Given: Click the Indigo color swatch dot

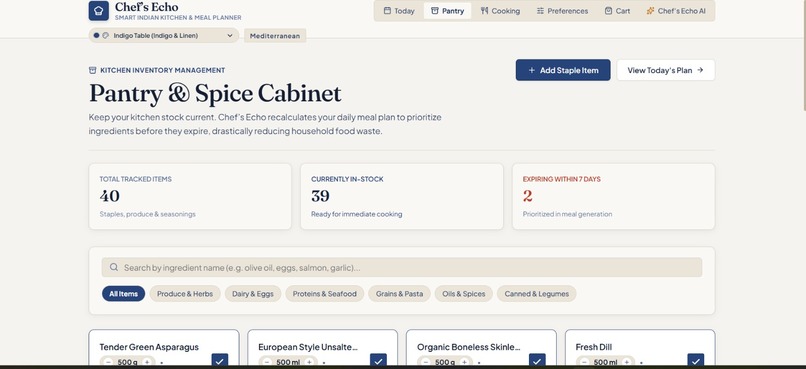Looking at the screenshot, I should pyautogui.click(x=96, y=35).
